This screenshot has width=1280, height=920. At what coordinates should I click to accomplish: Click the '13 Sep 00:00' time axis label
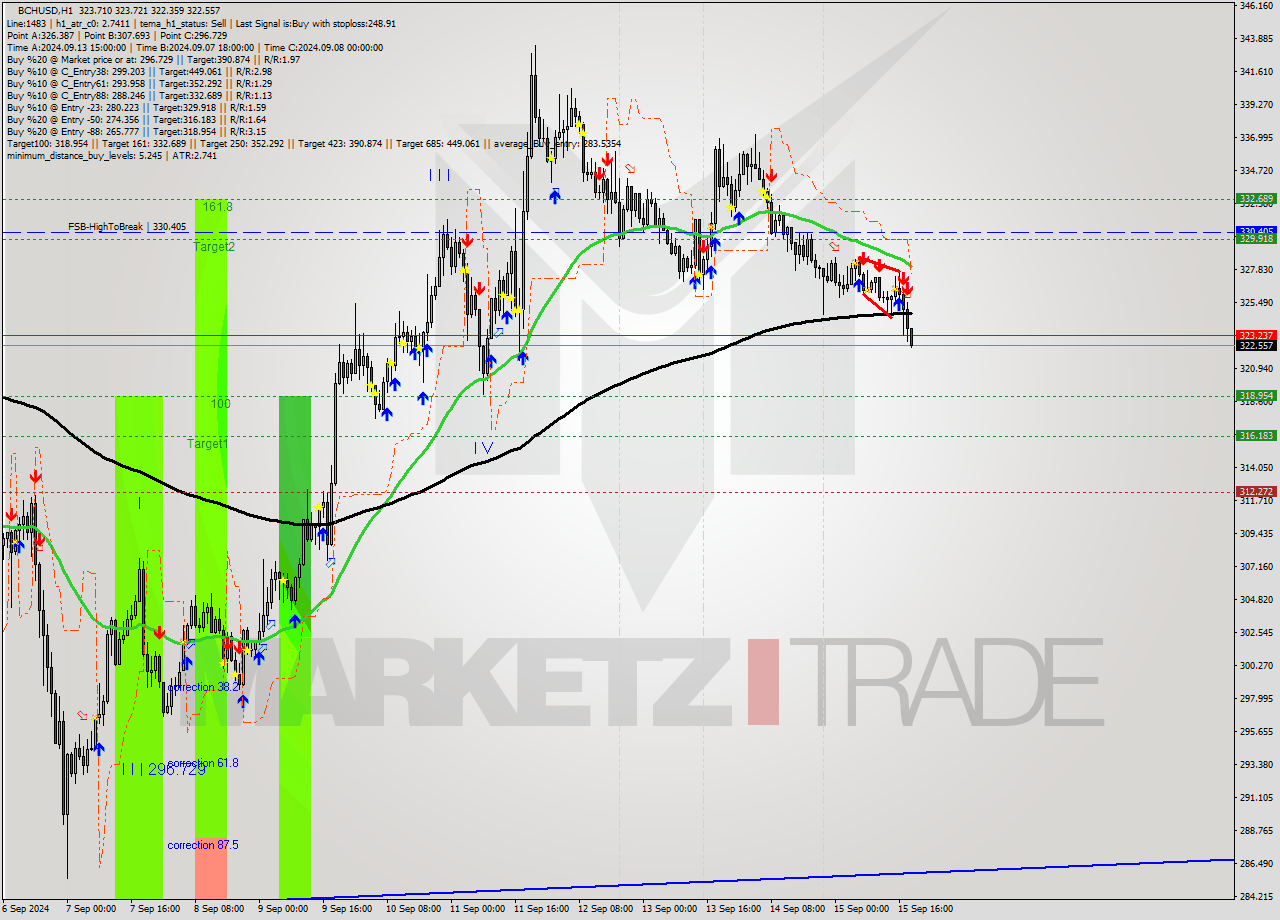point(668,909)
